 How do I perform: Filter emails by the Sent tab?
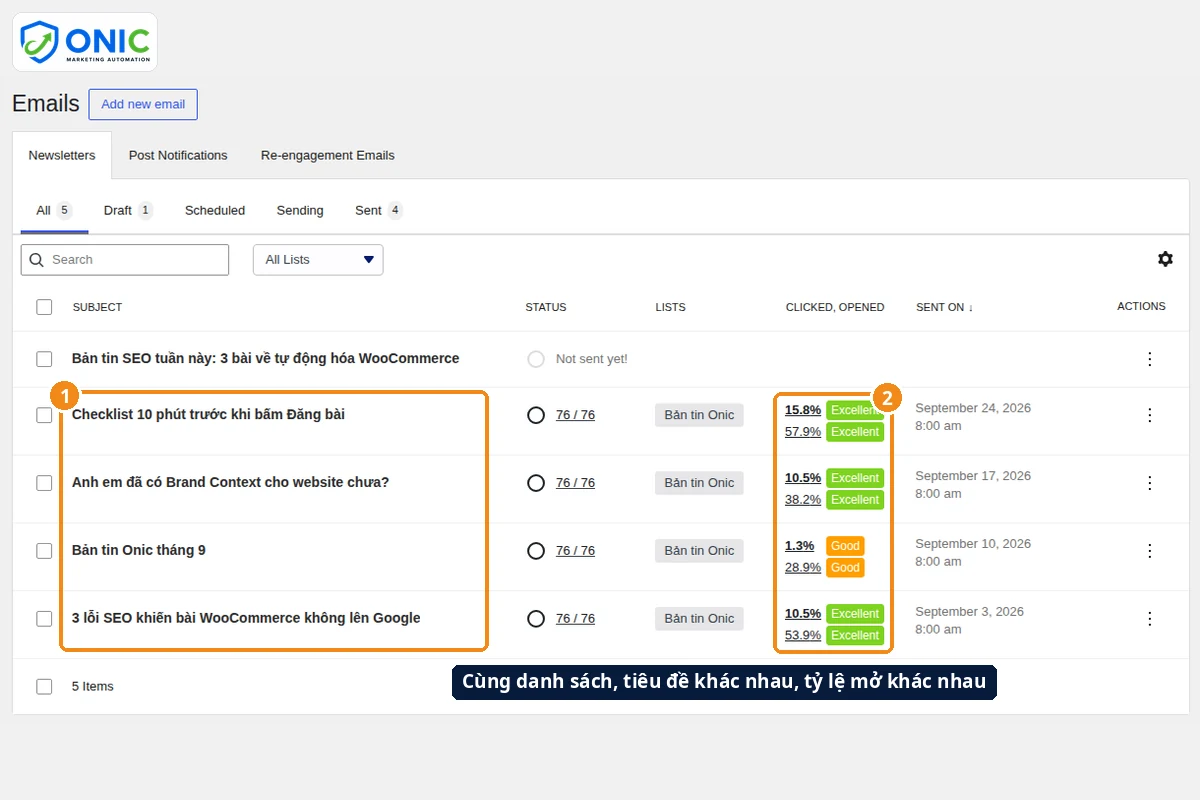point(379,211)
